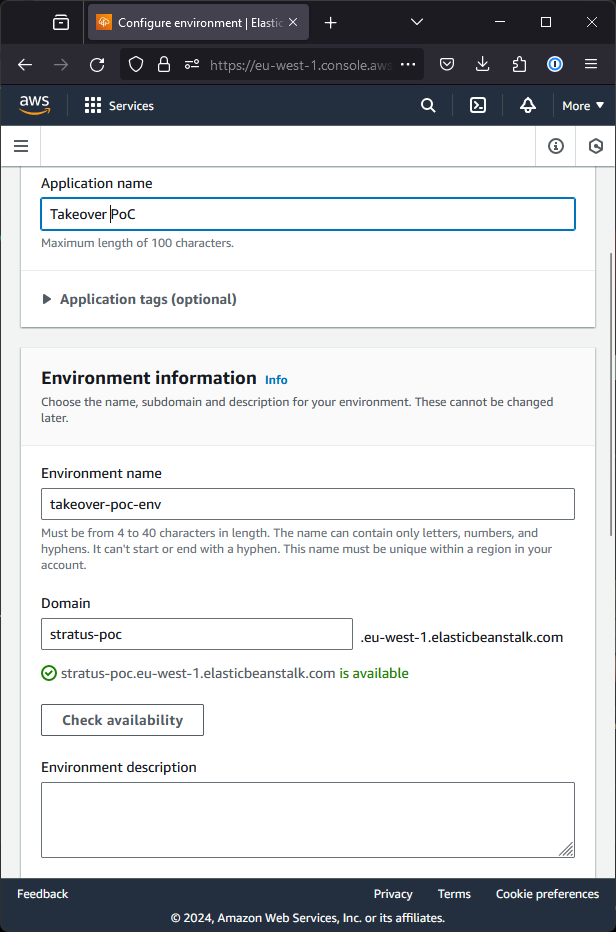List all tabs dropdown arrow
Screen dimensions: 616x932
click(x=417, y=22)
